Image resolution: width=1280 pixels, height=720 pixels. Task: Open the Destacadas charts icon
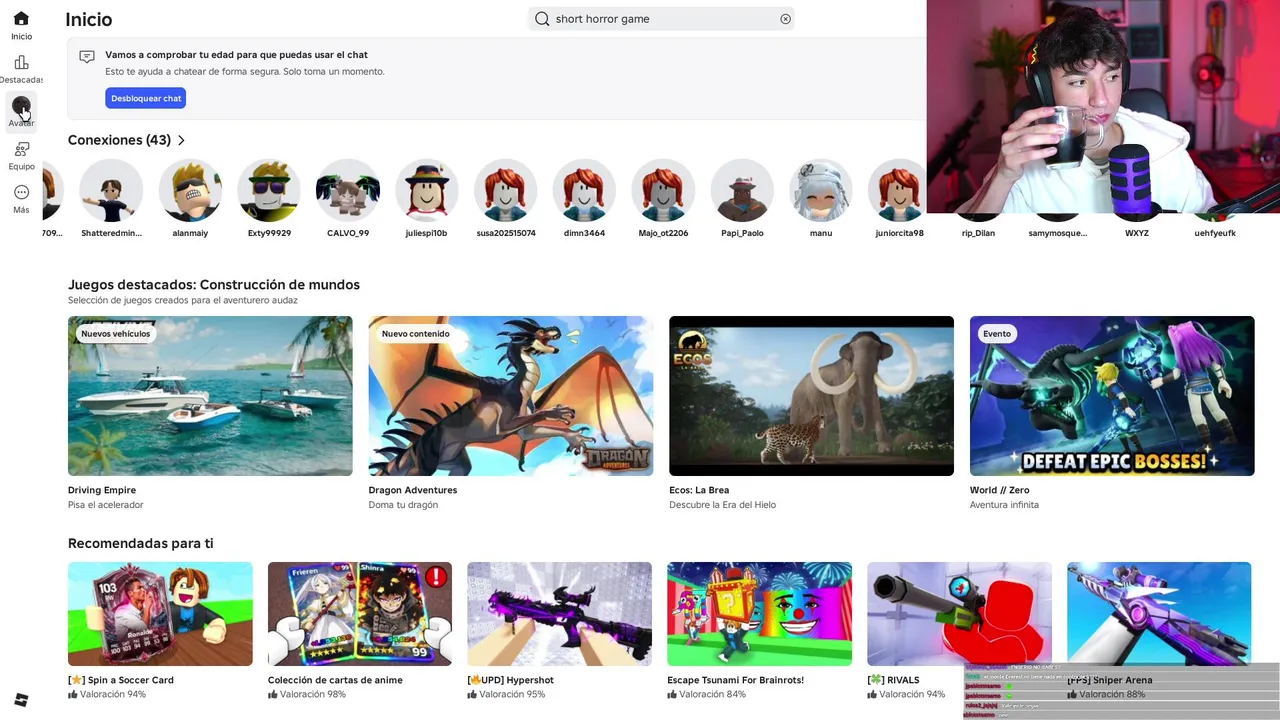21,62
